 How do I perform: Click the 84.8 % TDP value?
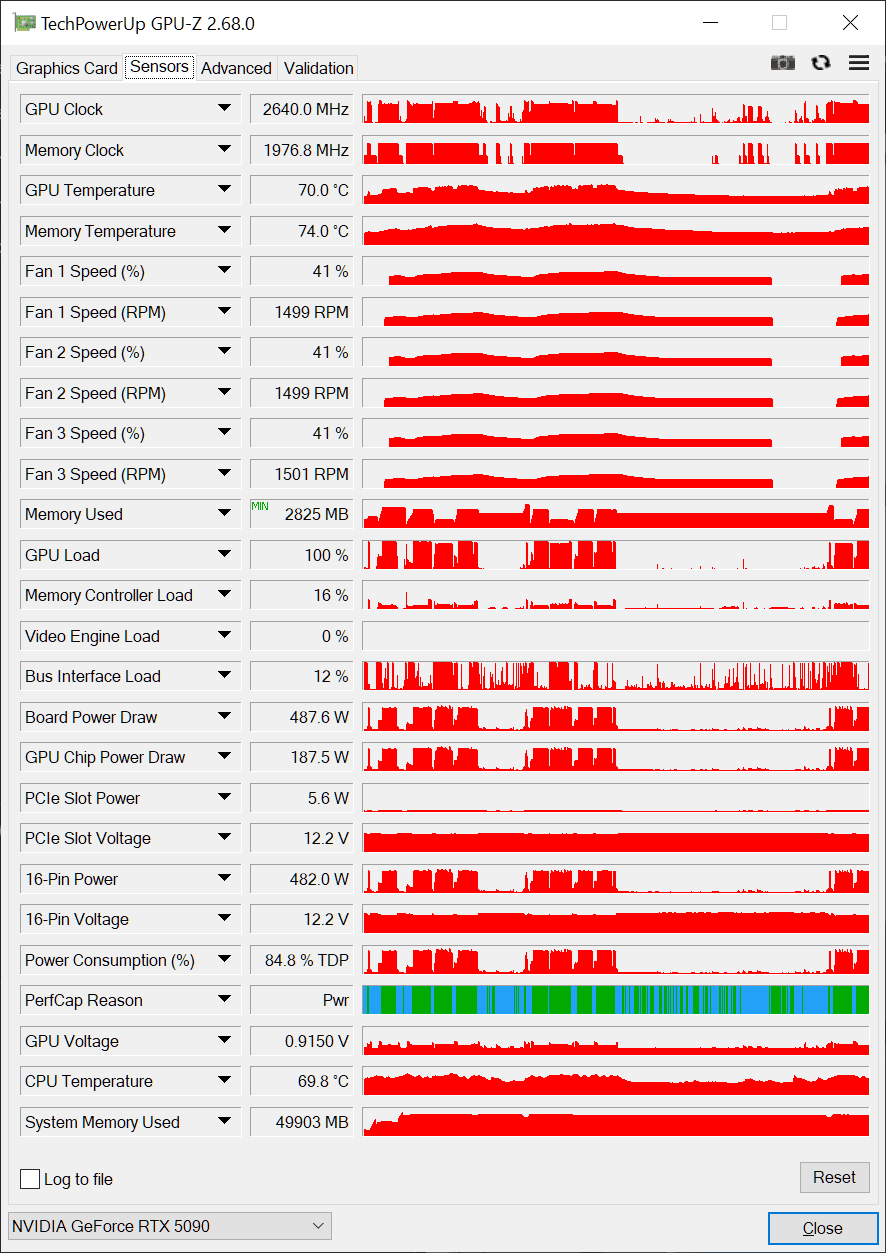point(302,960)
